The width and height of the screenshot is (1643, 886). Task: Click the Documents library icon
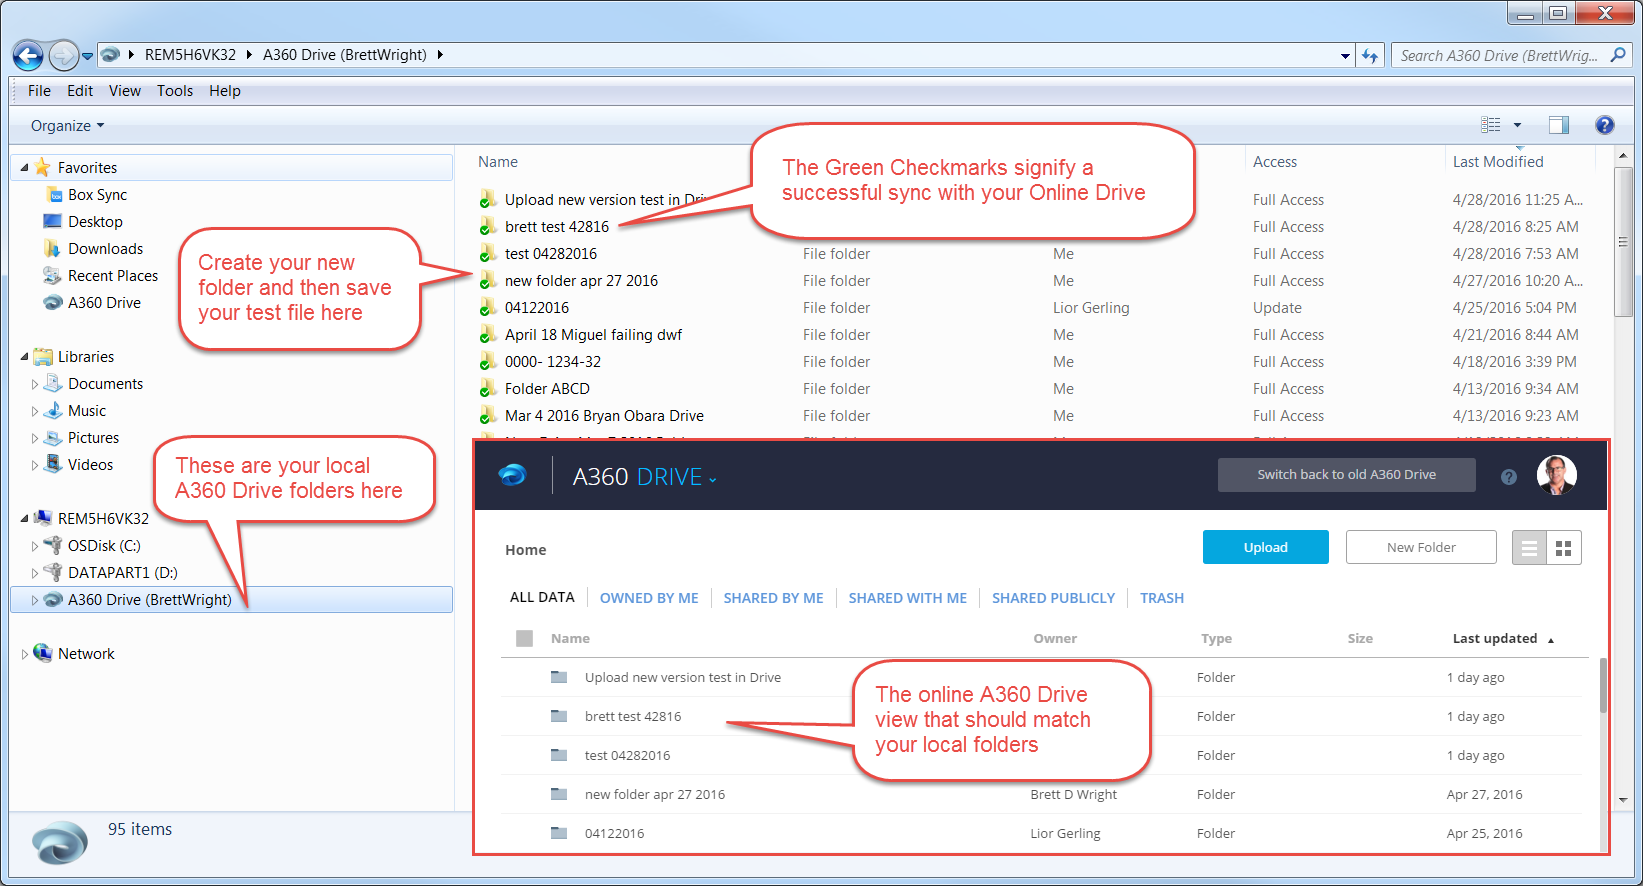(54, 383)
